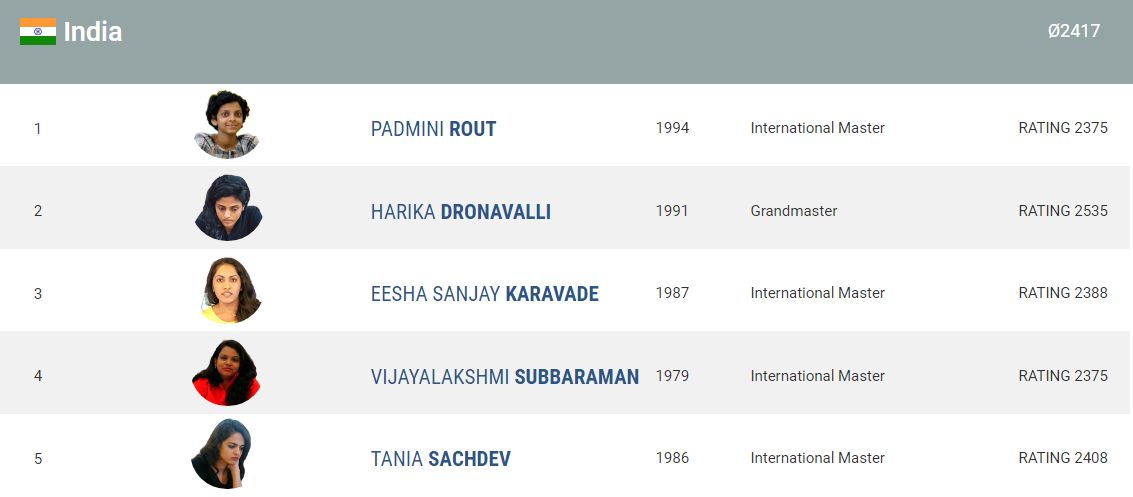Select Vijayalakshmi Subbaraman's name

point(504,377)
